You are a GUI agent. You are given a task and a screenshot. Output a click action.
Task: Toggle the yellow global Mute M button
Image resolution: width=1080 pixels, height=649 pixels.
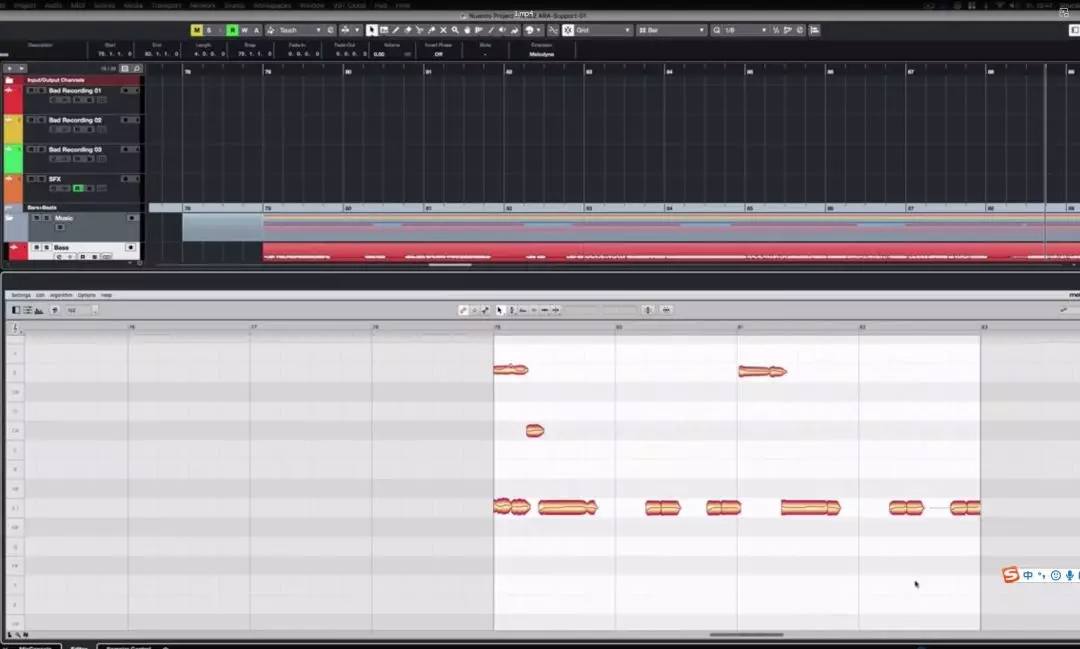(x=196, y=30)
